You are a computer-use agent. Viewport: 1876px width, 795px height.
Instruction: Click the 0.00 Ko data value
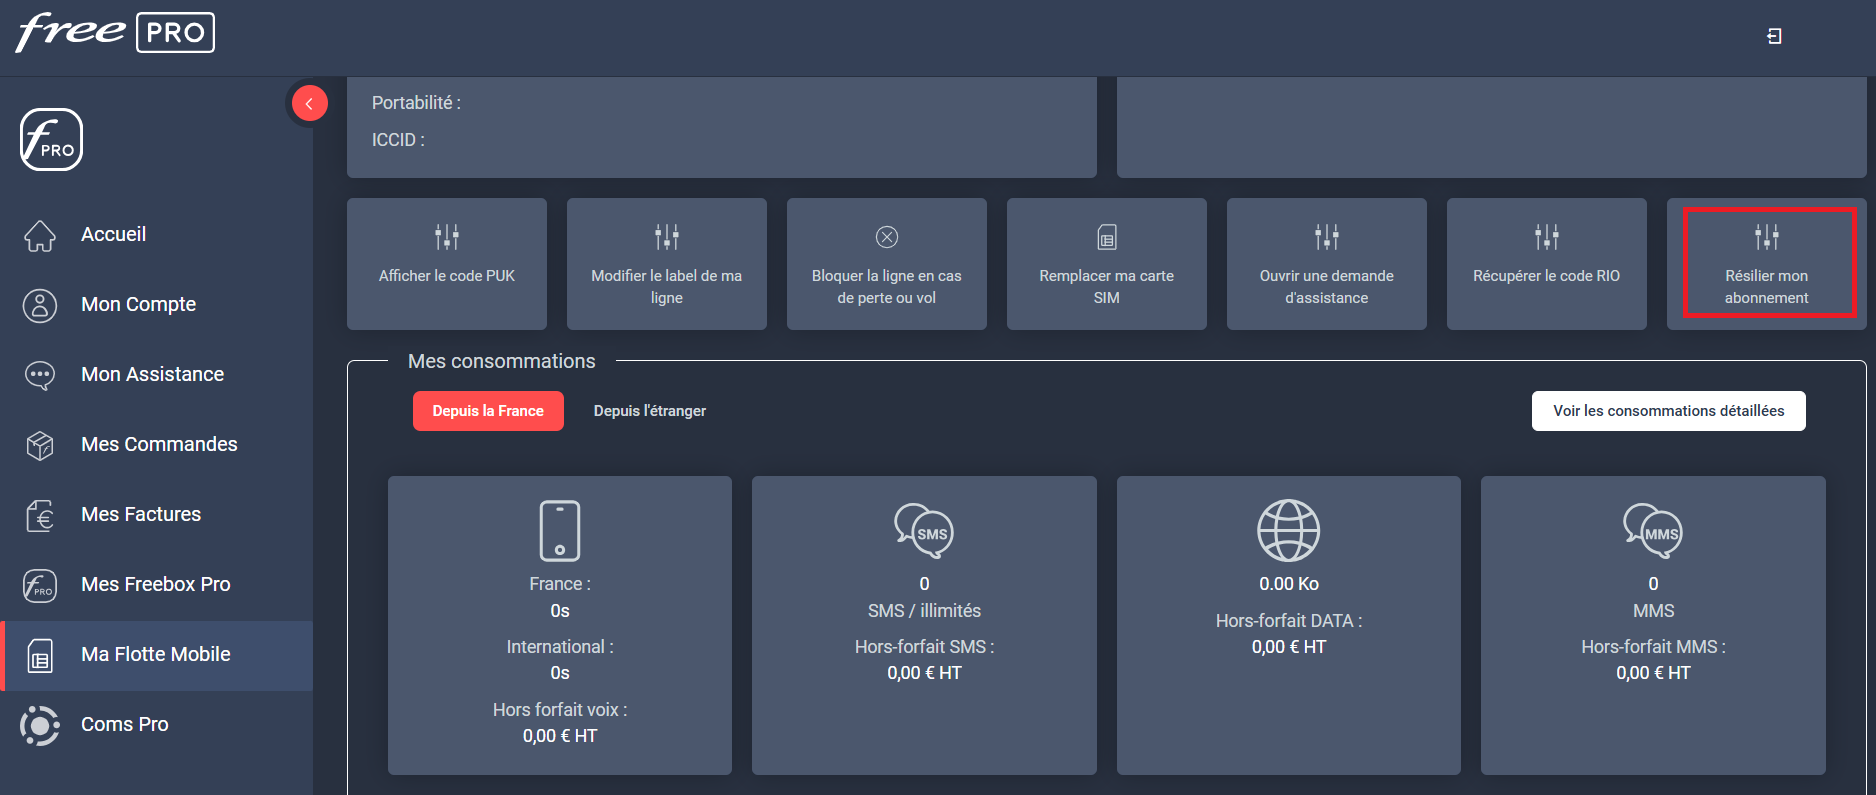click(x=1289, y=584)
